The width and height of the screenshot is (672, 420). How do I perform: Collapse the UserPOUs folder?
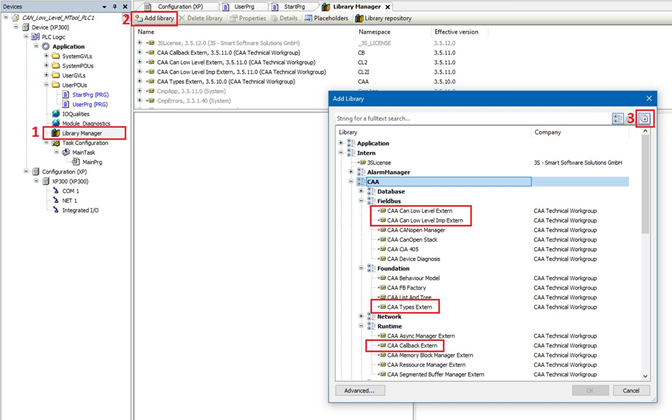point(47,84)
